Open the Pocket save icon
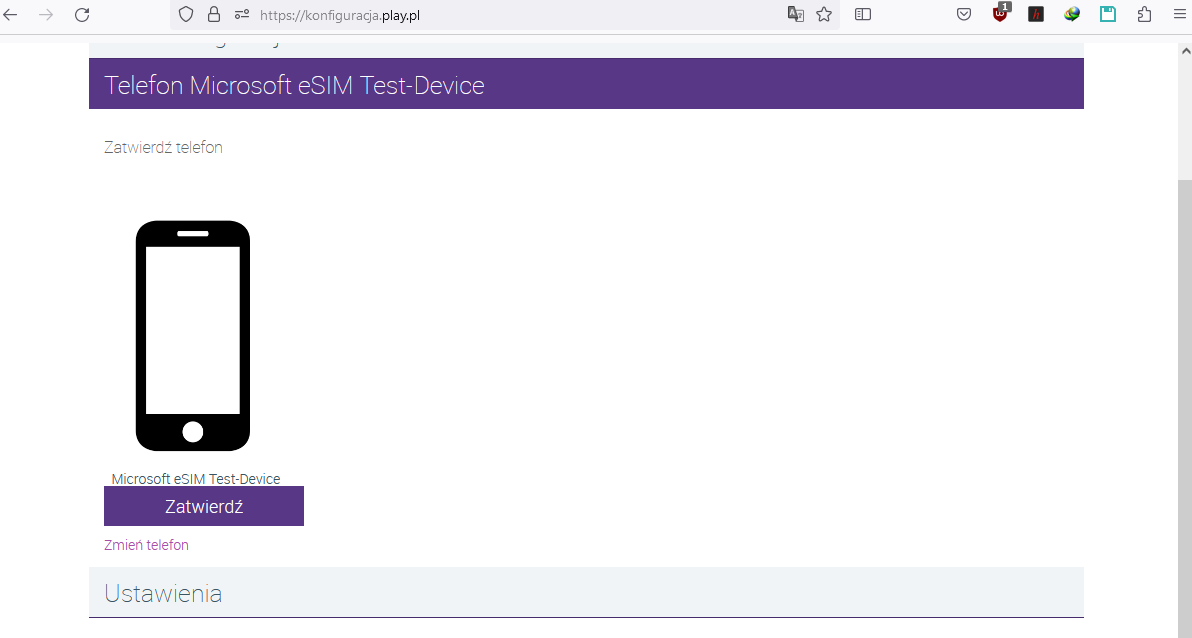Image resolution: width=1192 pixels, height=638 pixels. (964, 14)
